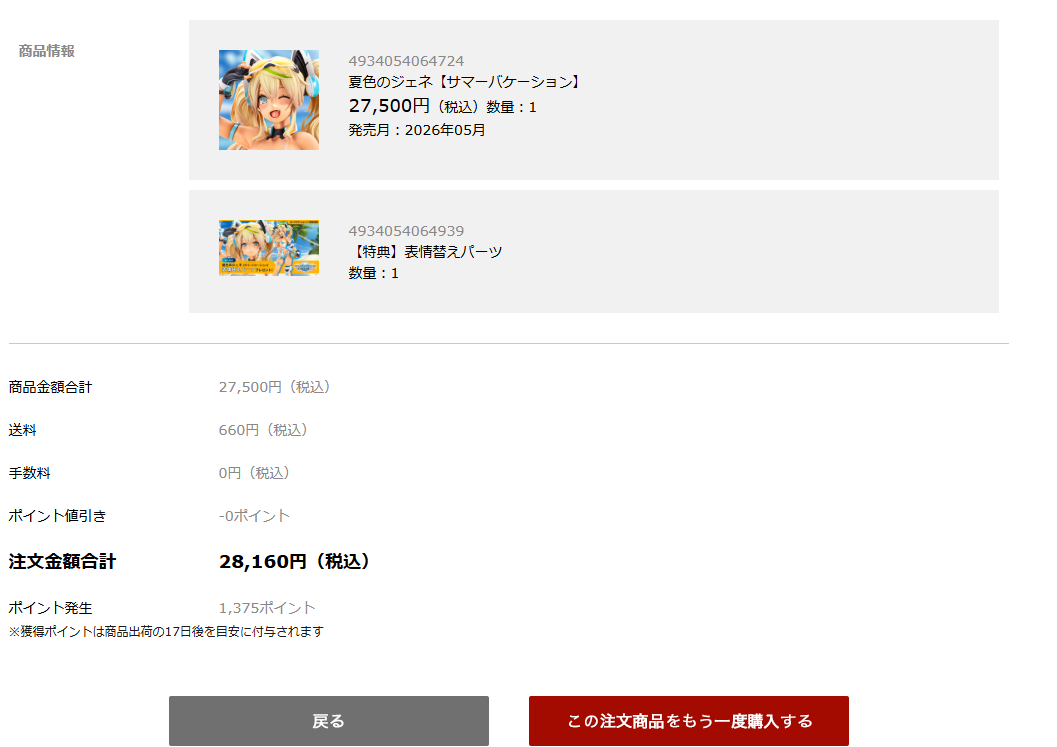Click the 戻る back button
The height and width of the screenshot is (747, 1057).
(328, 721)
